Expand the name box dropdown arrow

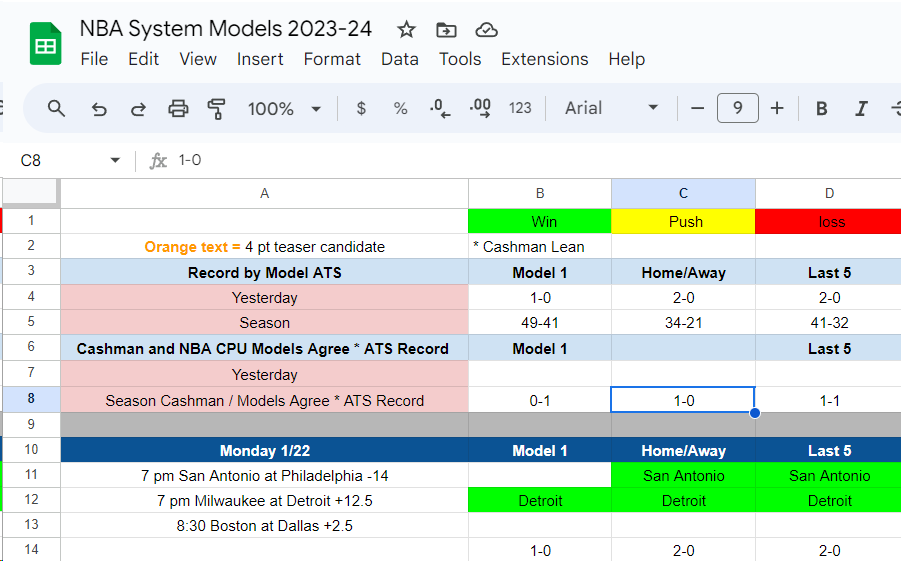pyautogui.click(x=115, y=160)
